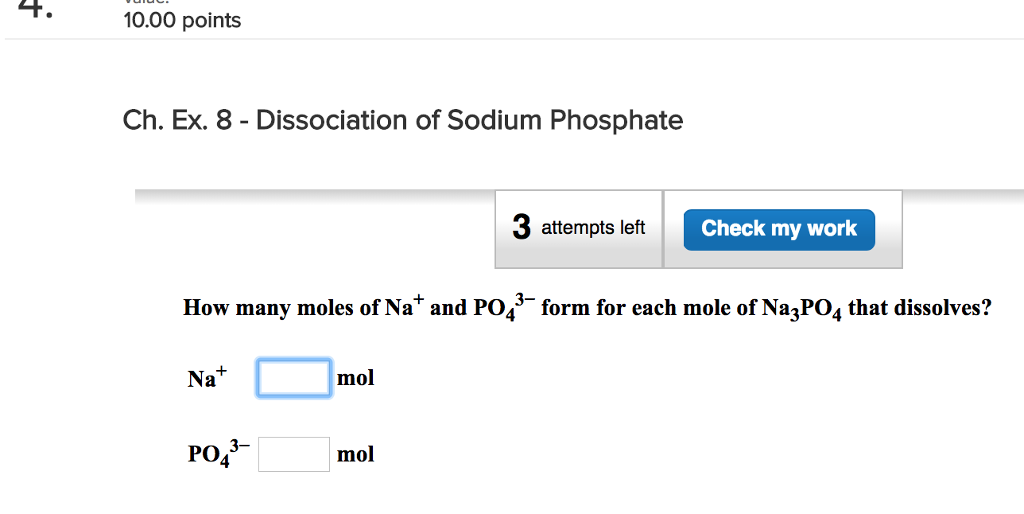1024x514 pixels.
Task: Click the '3 attempts left' box
Action: click(579, 229)
